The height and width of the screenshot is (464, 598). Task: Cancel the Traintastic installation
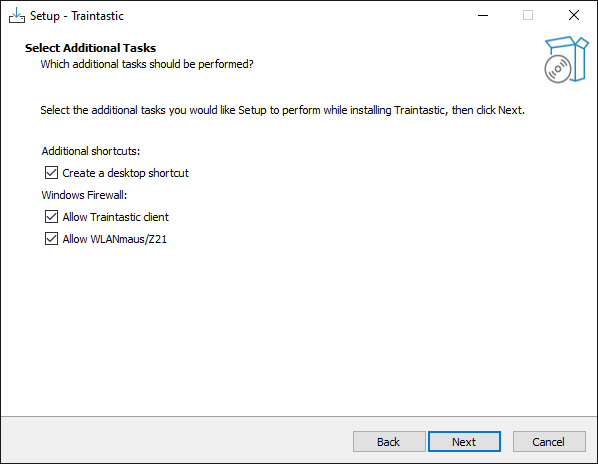tap(549, 442)
